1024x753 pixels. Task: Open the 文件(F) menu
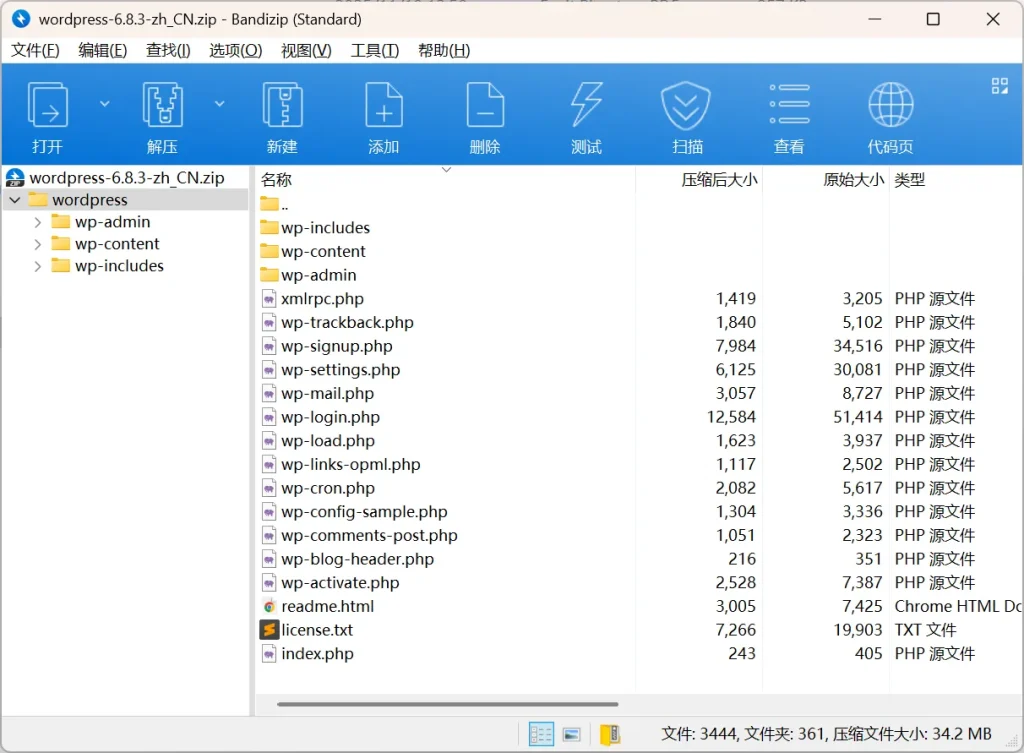coord(35,50)
